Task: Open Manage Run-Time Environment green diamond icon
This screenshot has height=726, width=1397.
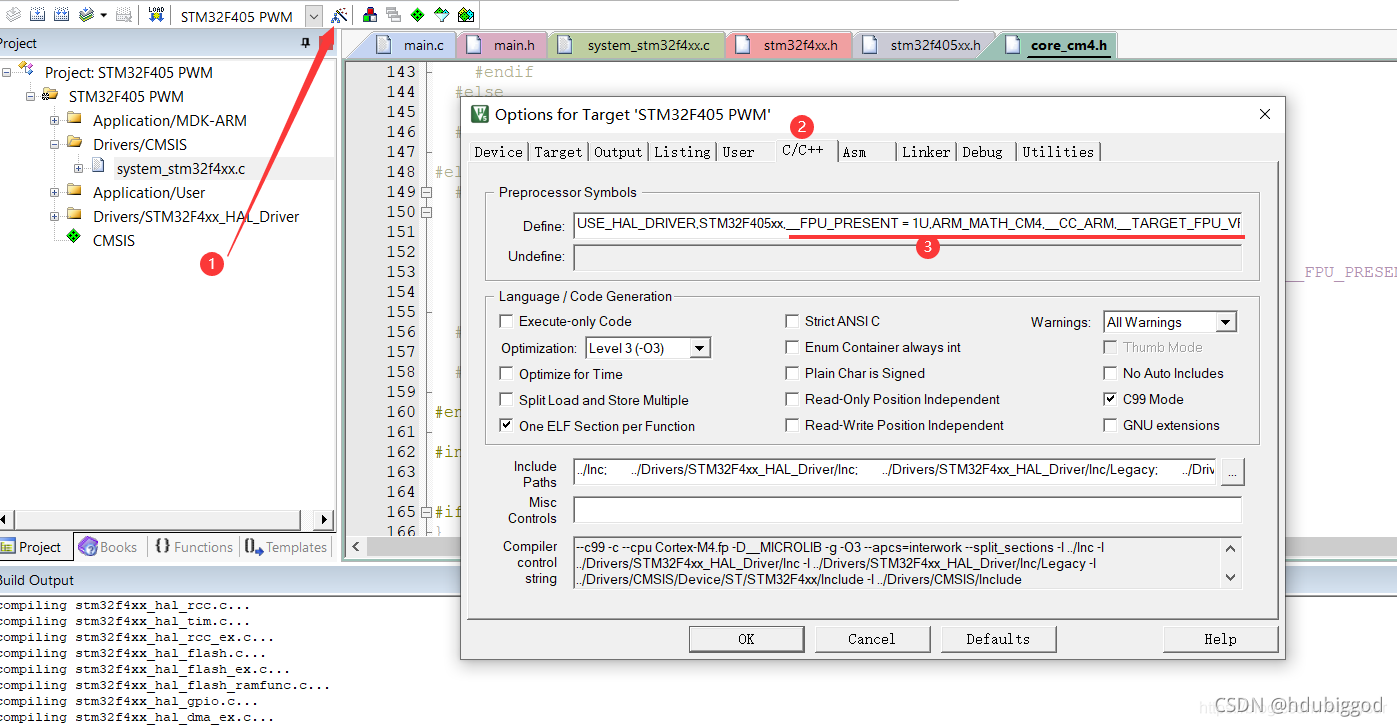Action: coord(417,15)
